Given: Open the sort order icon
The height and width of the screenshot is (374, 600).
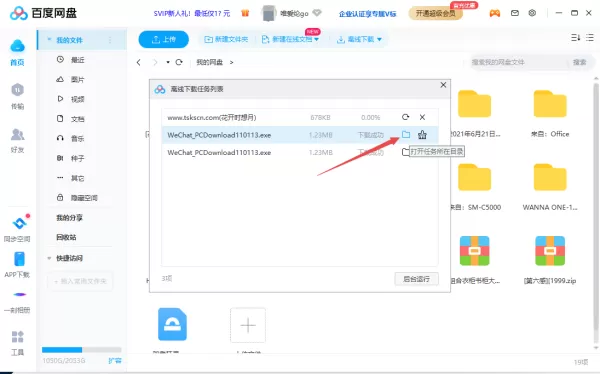Looking at the screenshot, I should coord(576,38).
